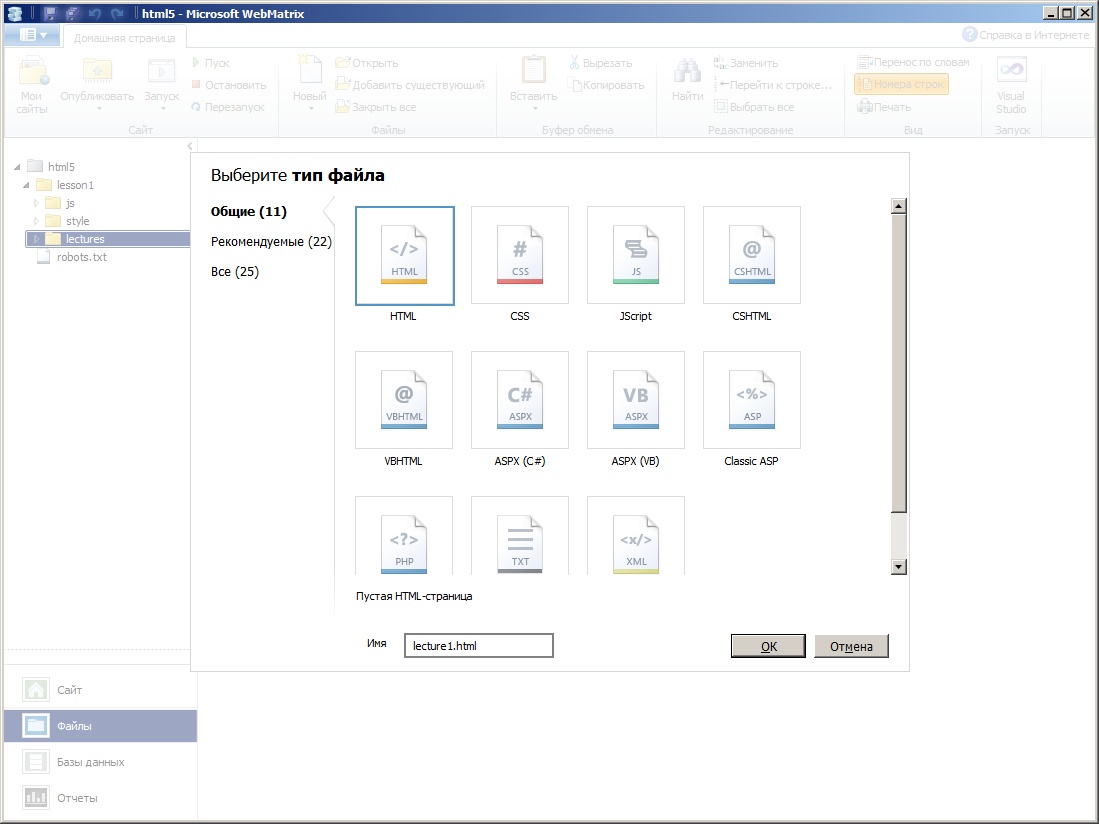Show the Общие (11) category

(x=249, y=212)
